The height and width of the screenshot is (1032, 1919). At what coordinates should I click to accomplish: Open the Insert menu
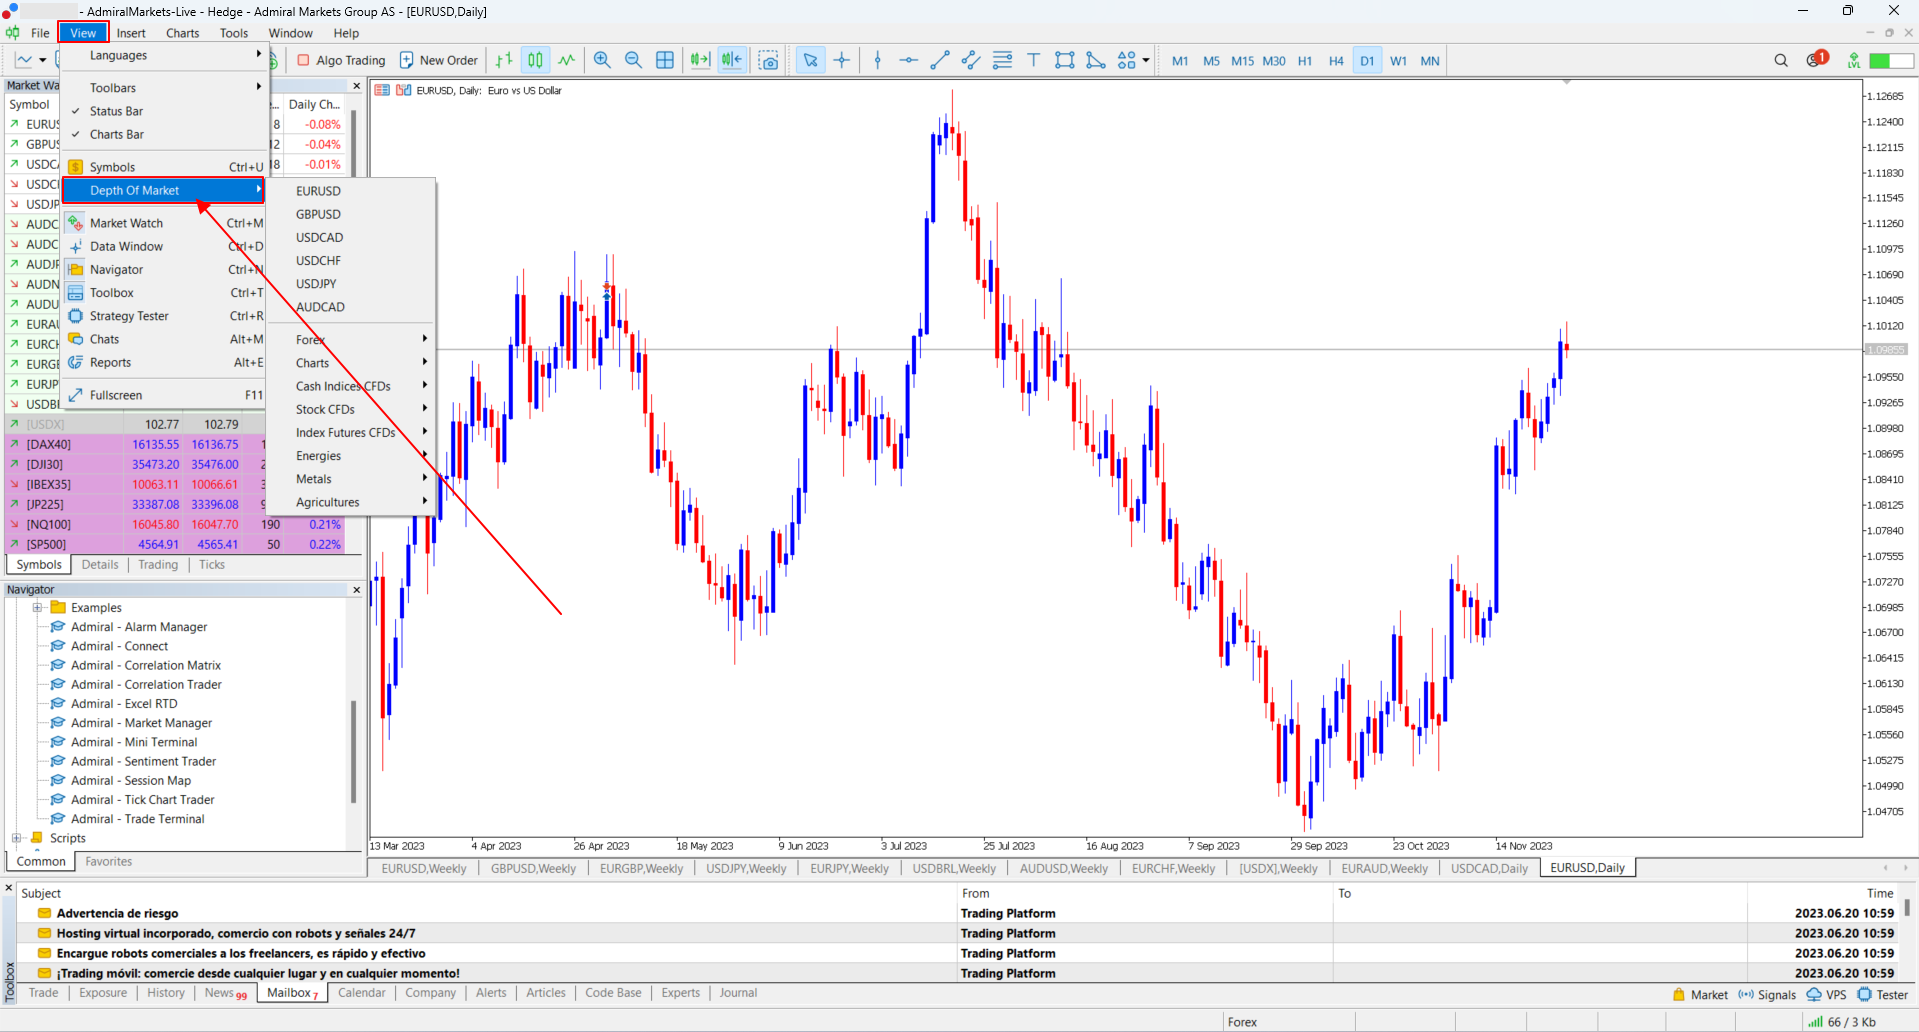coord(131,33)
